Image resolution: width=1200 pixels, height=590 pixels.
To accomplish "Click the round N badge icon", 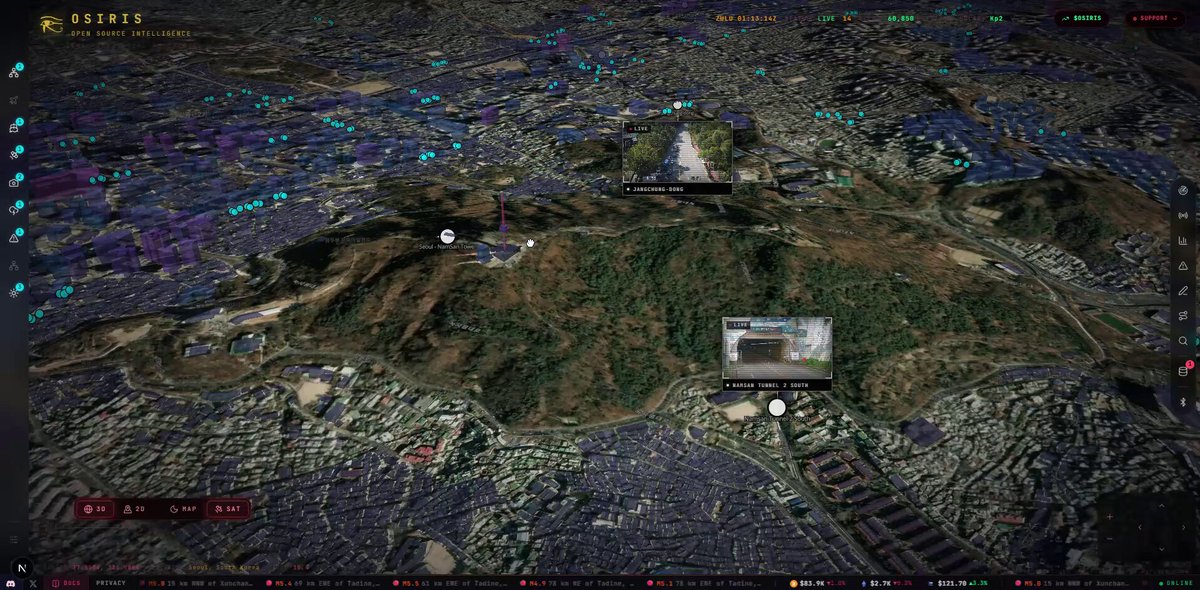I will (x=22, y=568).
